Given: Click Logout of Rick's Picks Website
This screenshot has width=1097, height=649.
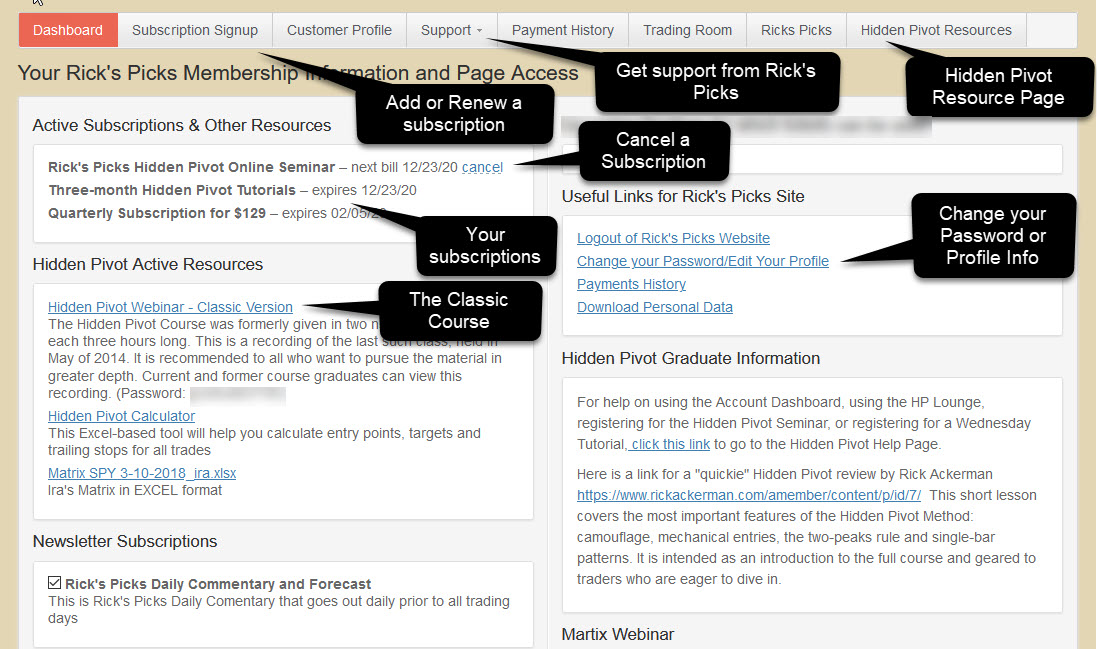Looking at the screenshot, I should pyautogui.click(x=673, y=238).
